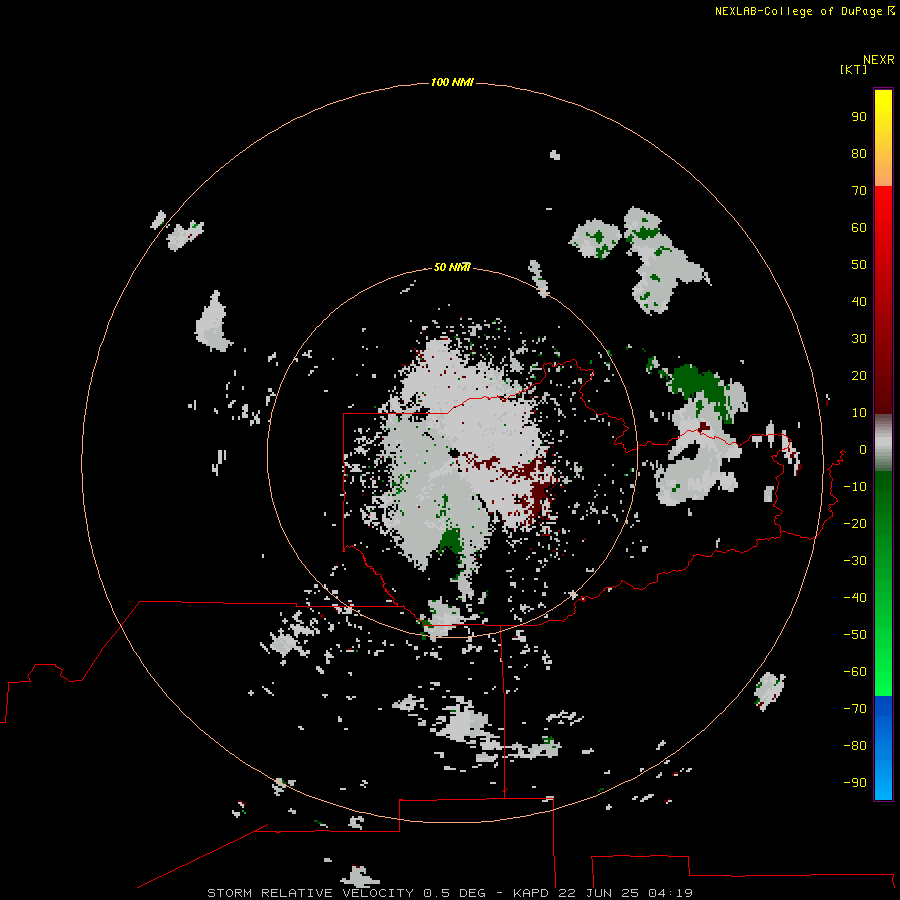900x900 pixels.
Task: Click the 40 value on velocity scale
Action: click(x=859, y=302)
